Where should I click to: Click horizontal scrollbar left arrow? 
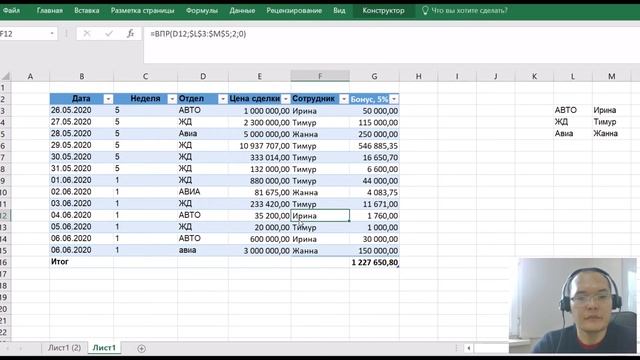click(469, 348)
